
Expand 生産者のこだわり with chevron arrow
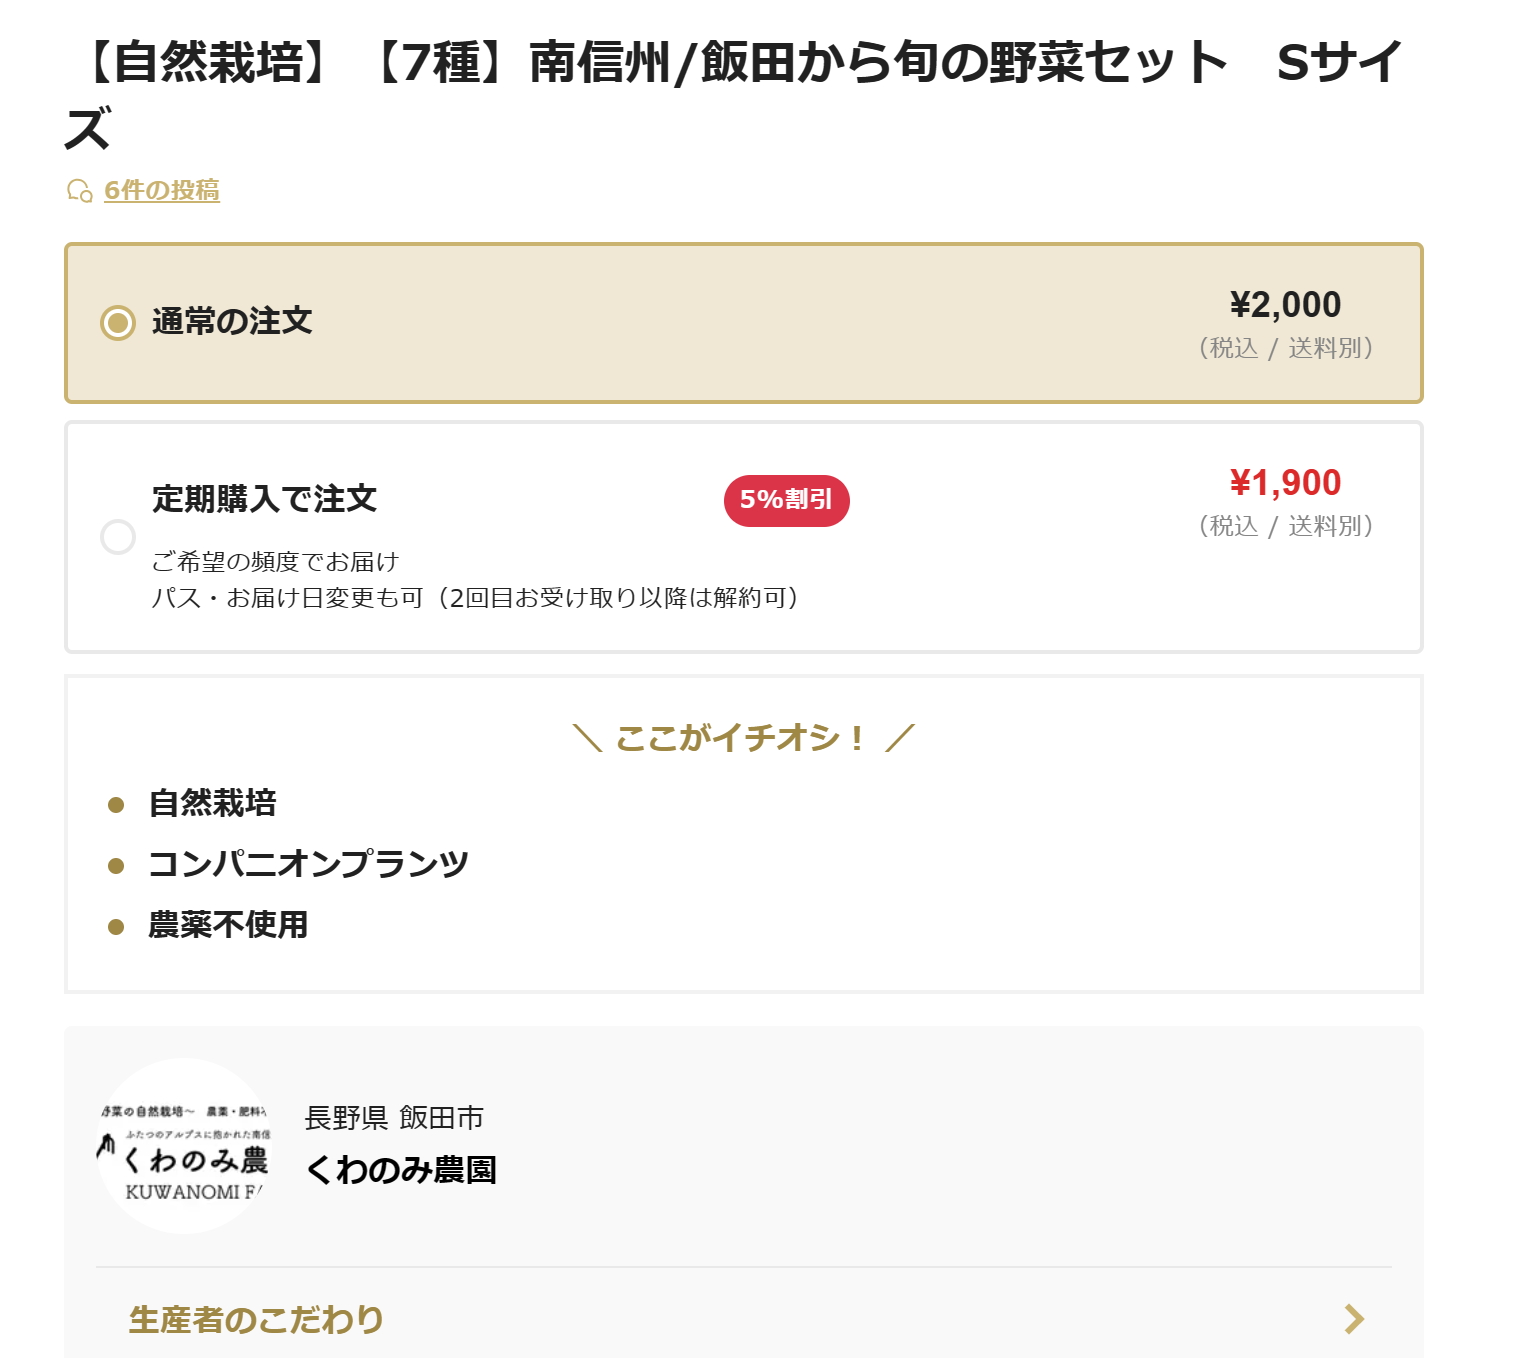(x=1354, y=1319)
